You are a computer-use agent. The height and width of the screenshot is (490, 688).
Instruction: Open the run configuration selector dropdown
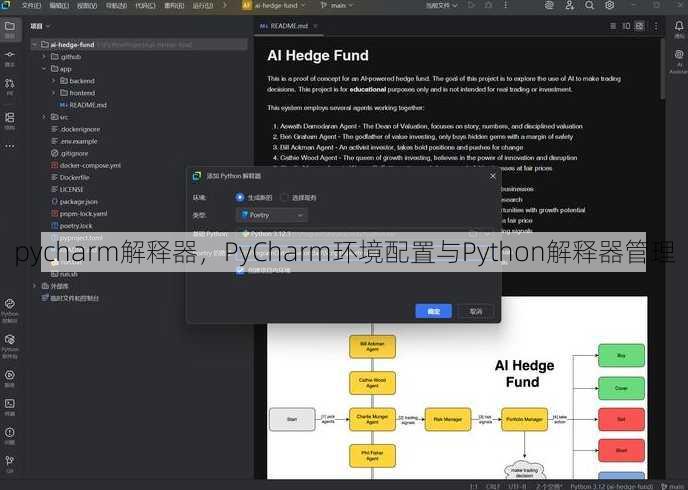click(441, 6)
